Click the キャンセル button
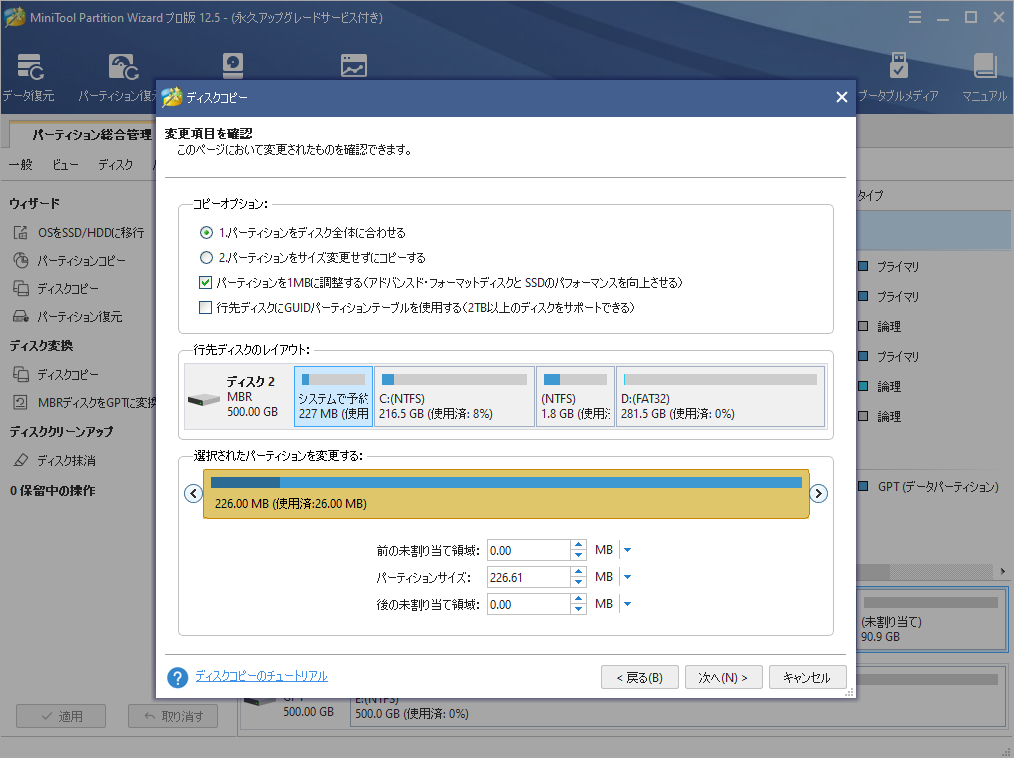 click(808, 677)
